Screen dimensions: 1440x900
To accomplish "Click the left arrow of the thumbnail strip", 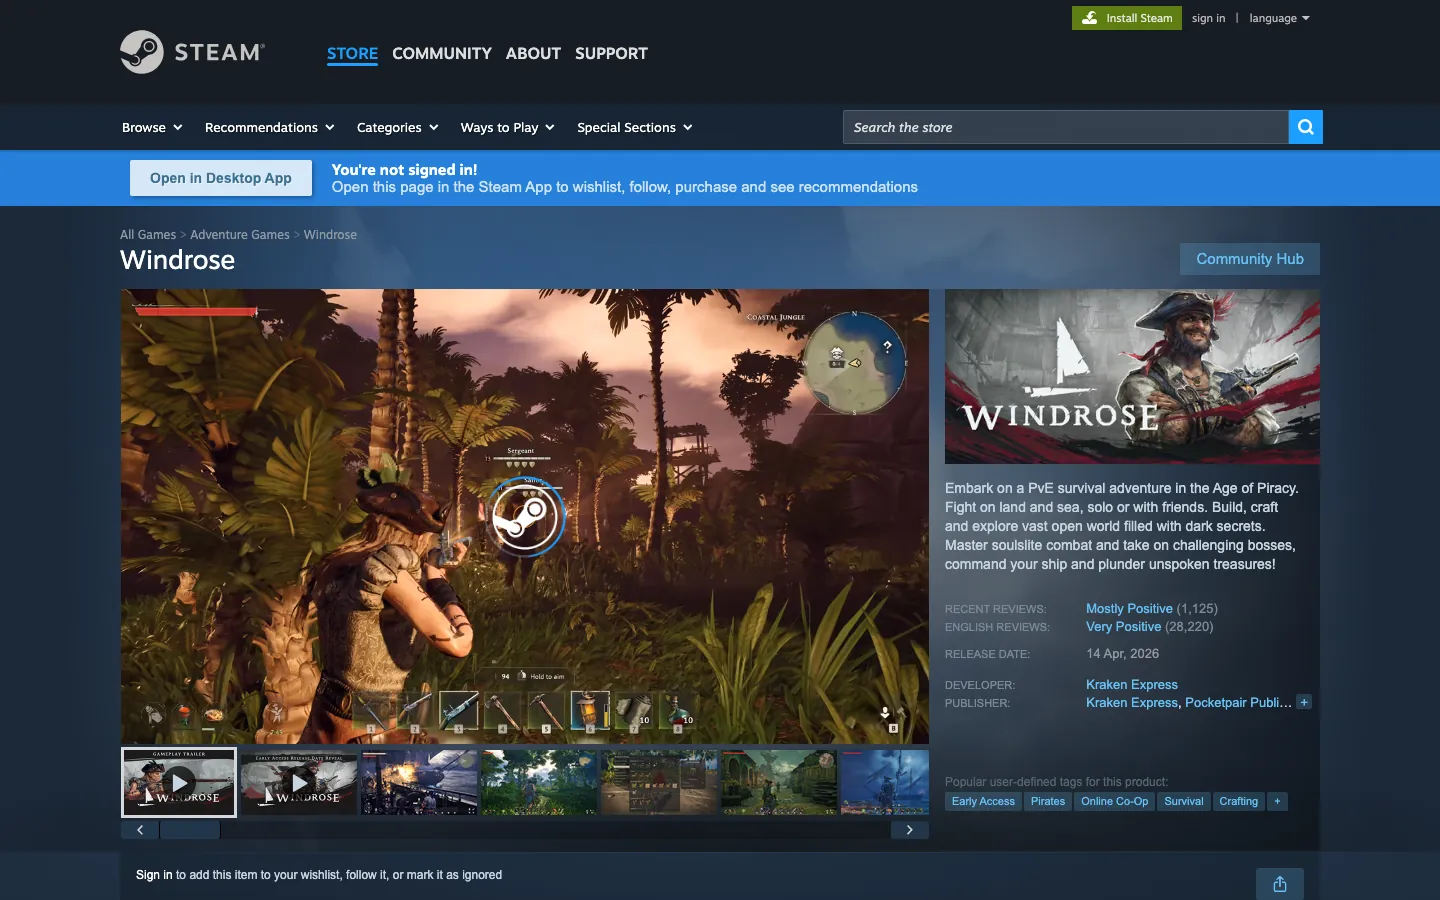I will pos(140,830).
